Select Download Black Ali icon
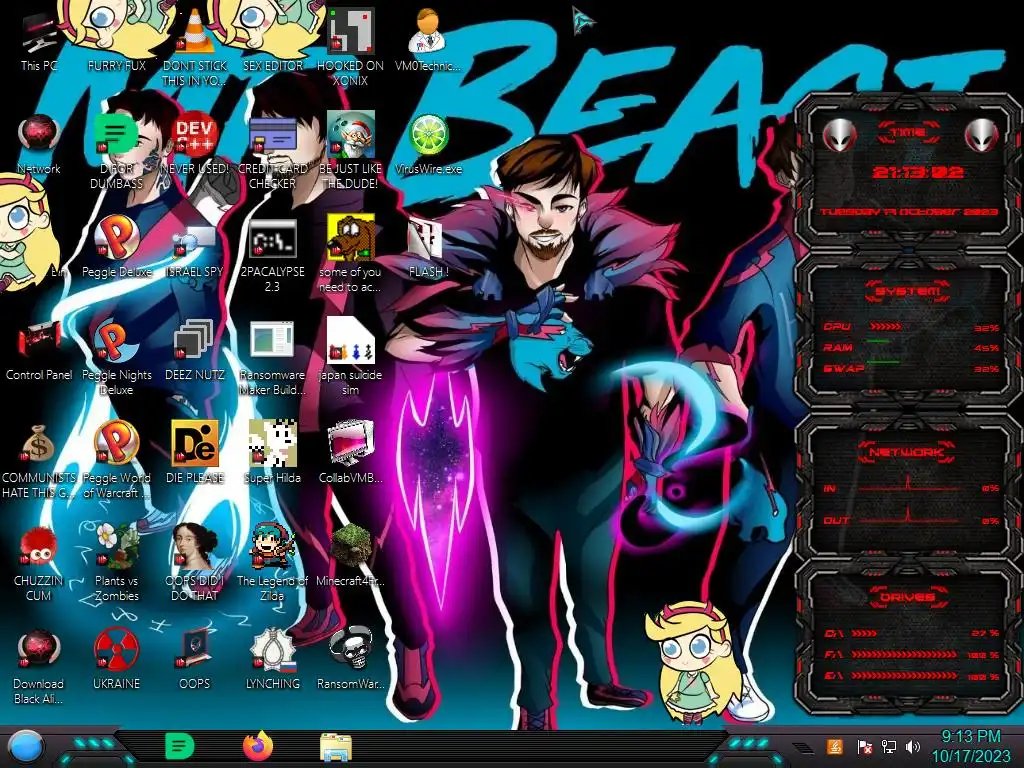 38,649
